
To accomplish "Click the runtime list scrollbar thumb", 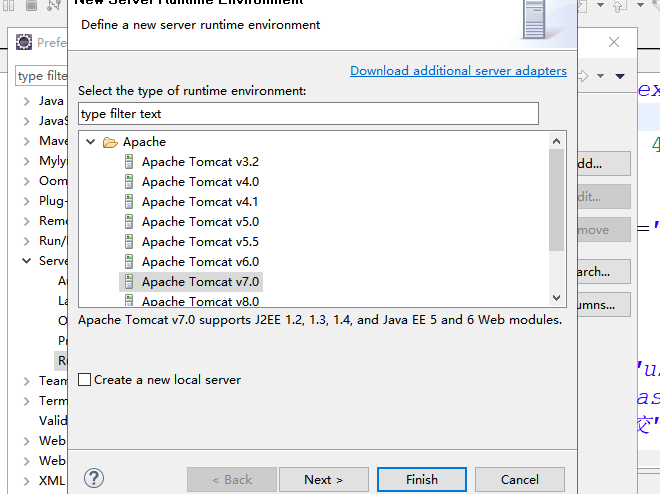I will pos(556,200).
